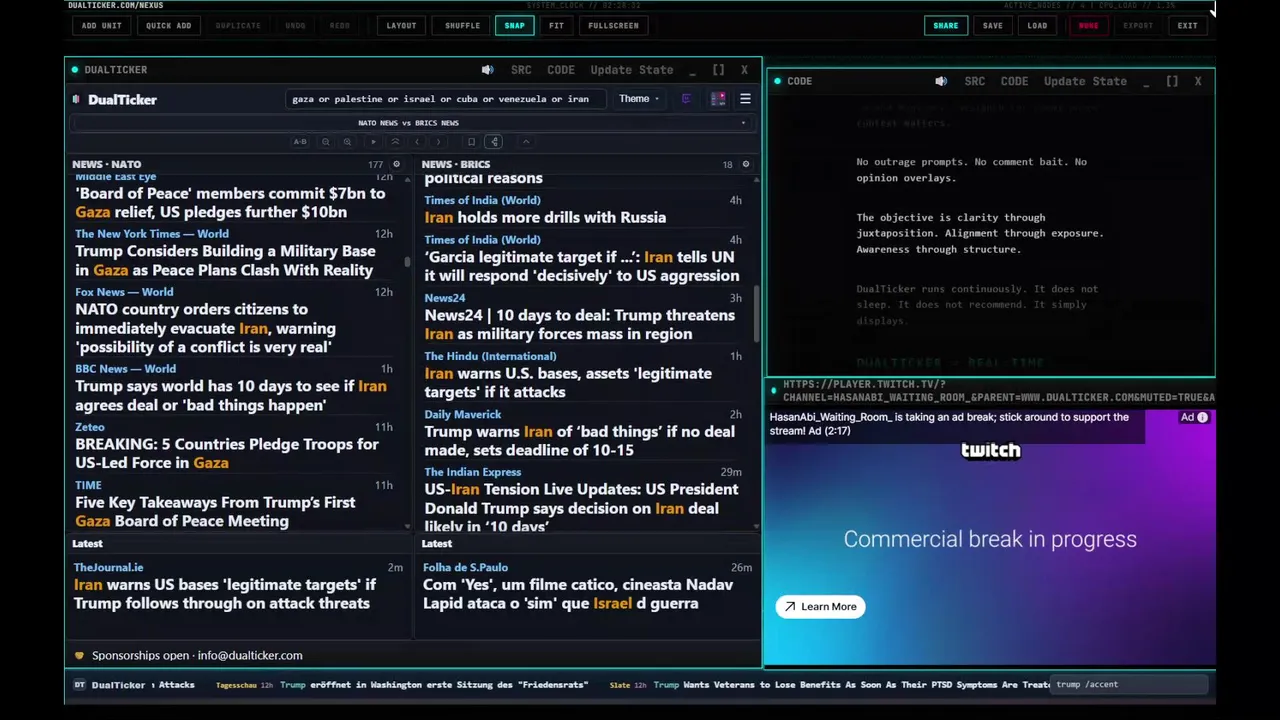Toggle FIT mode in top toolbar
The width and height of the screenshot is (1280, 720).
pos(556,25)
